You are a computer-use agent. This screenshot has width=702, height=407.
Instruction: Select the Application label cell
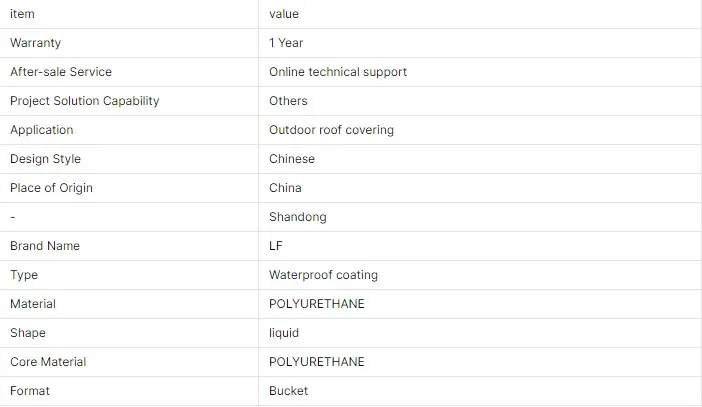(41, 130)
